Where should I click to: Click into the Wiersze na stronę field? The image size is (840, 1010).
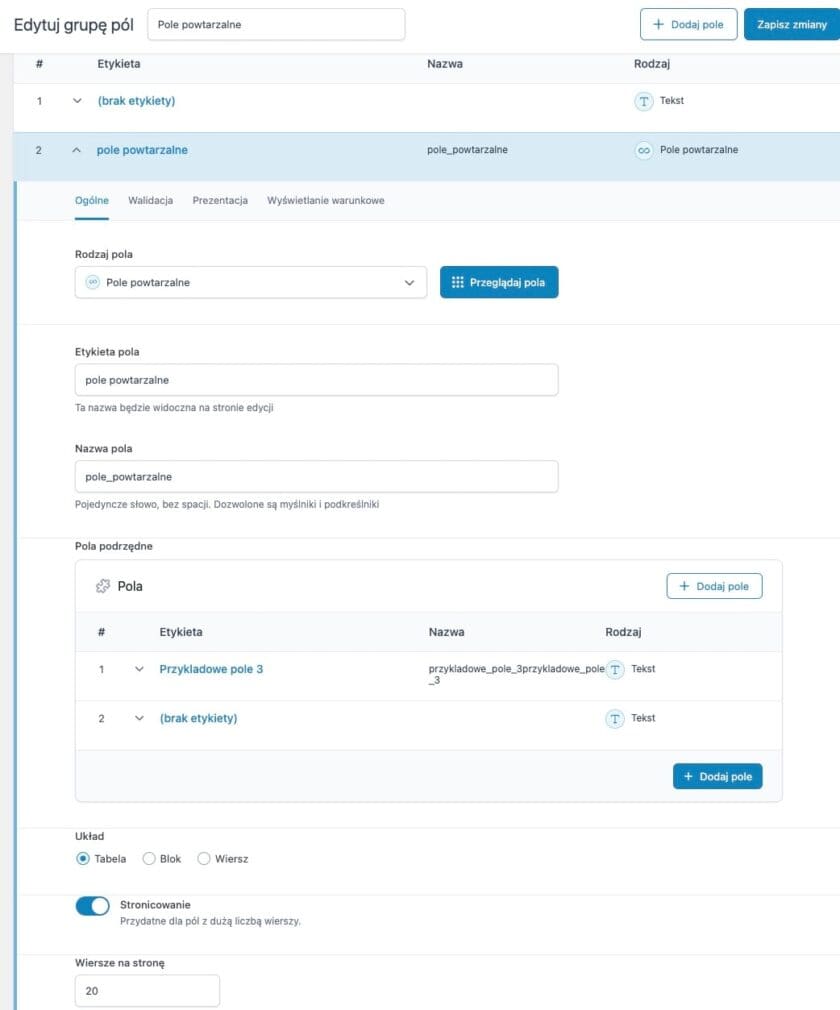click(x=147, y=991)
